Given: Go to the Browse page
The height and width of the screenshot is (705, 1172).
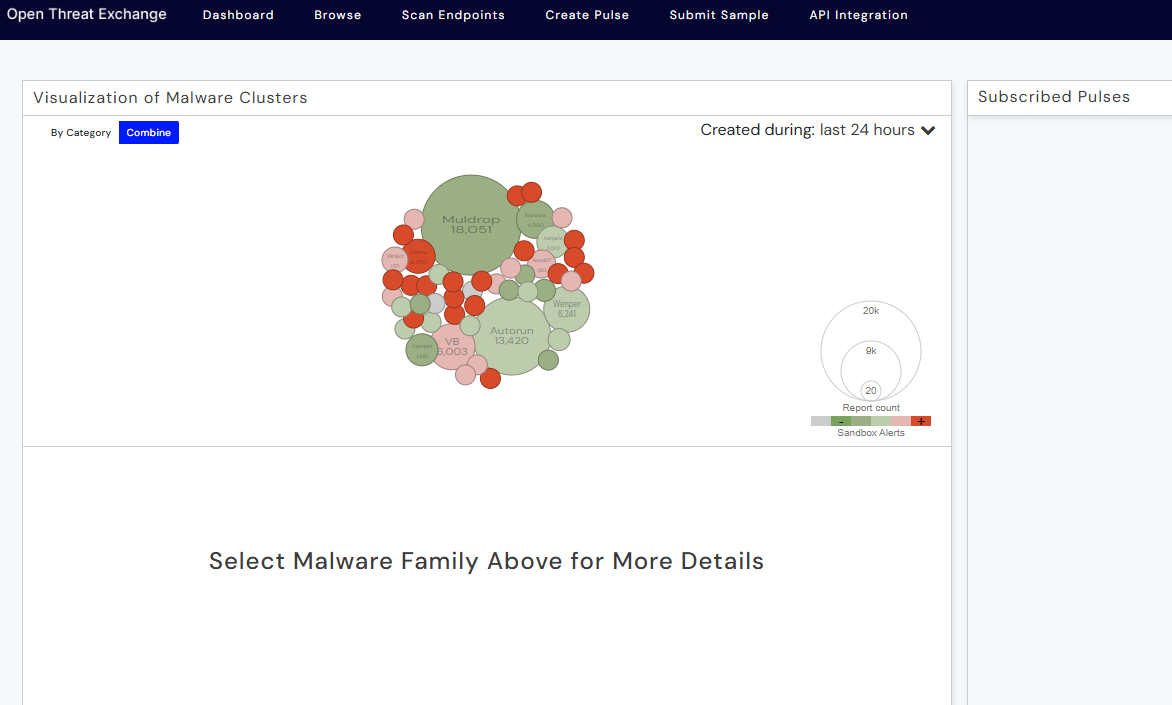Looking at the screenshot, I should click(337, 15).
